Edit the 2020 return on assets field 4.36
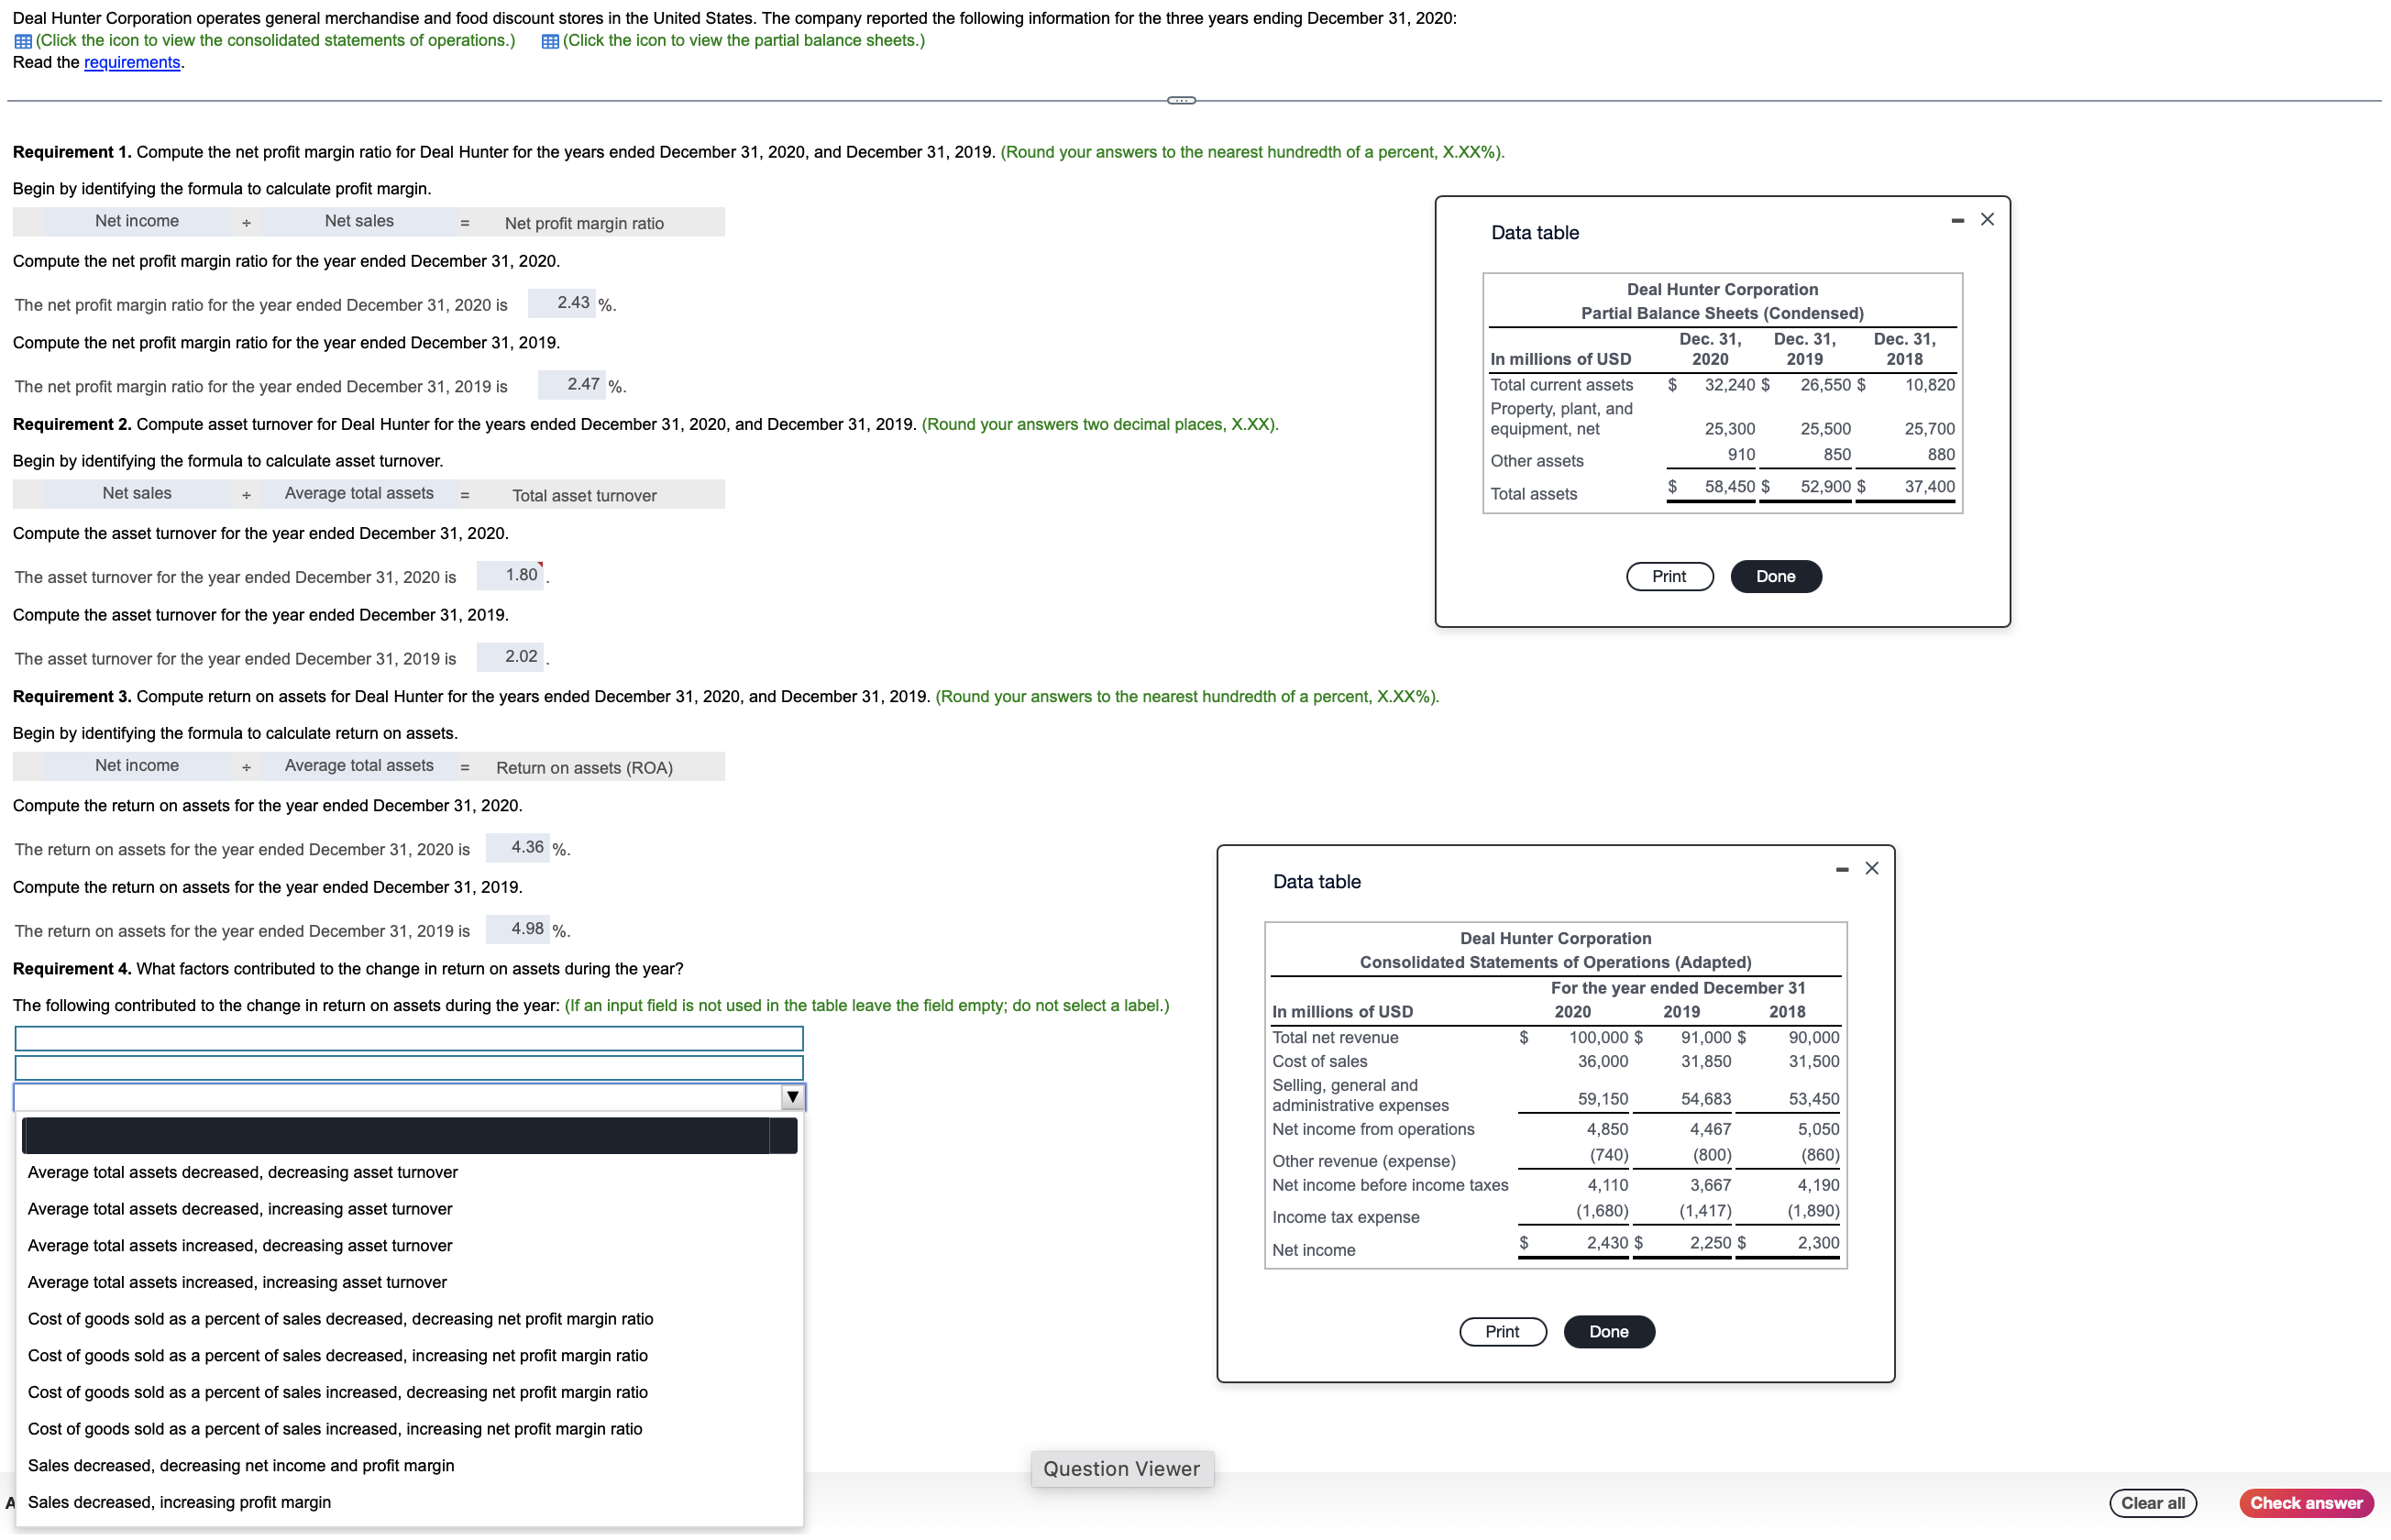Viewport: 2391px width, 1540px height. tap(517, 847)
